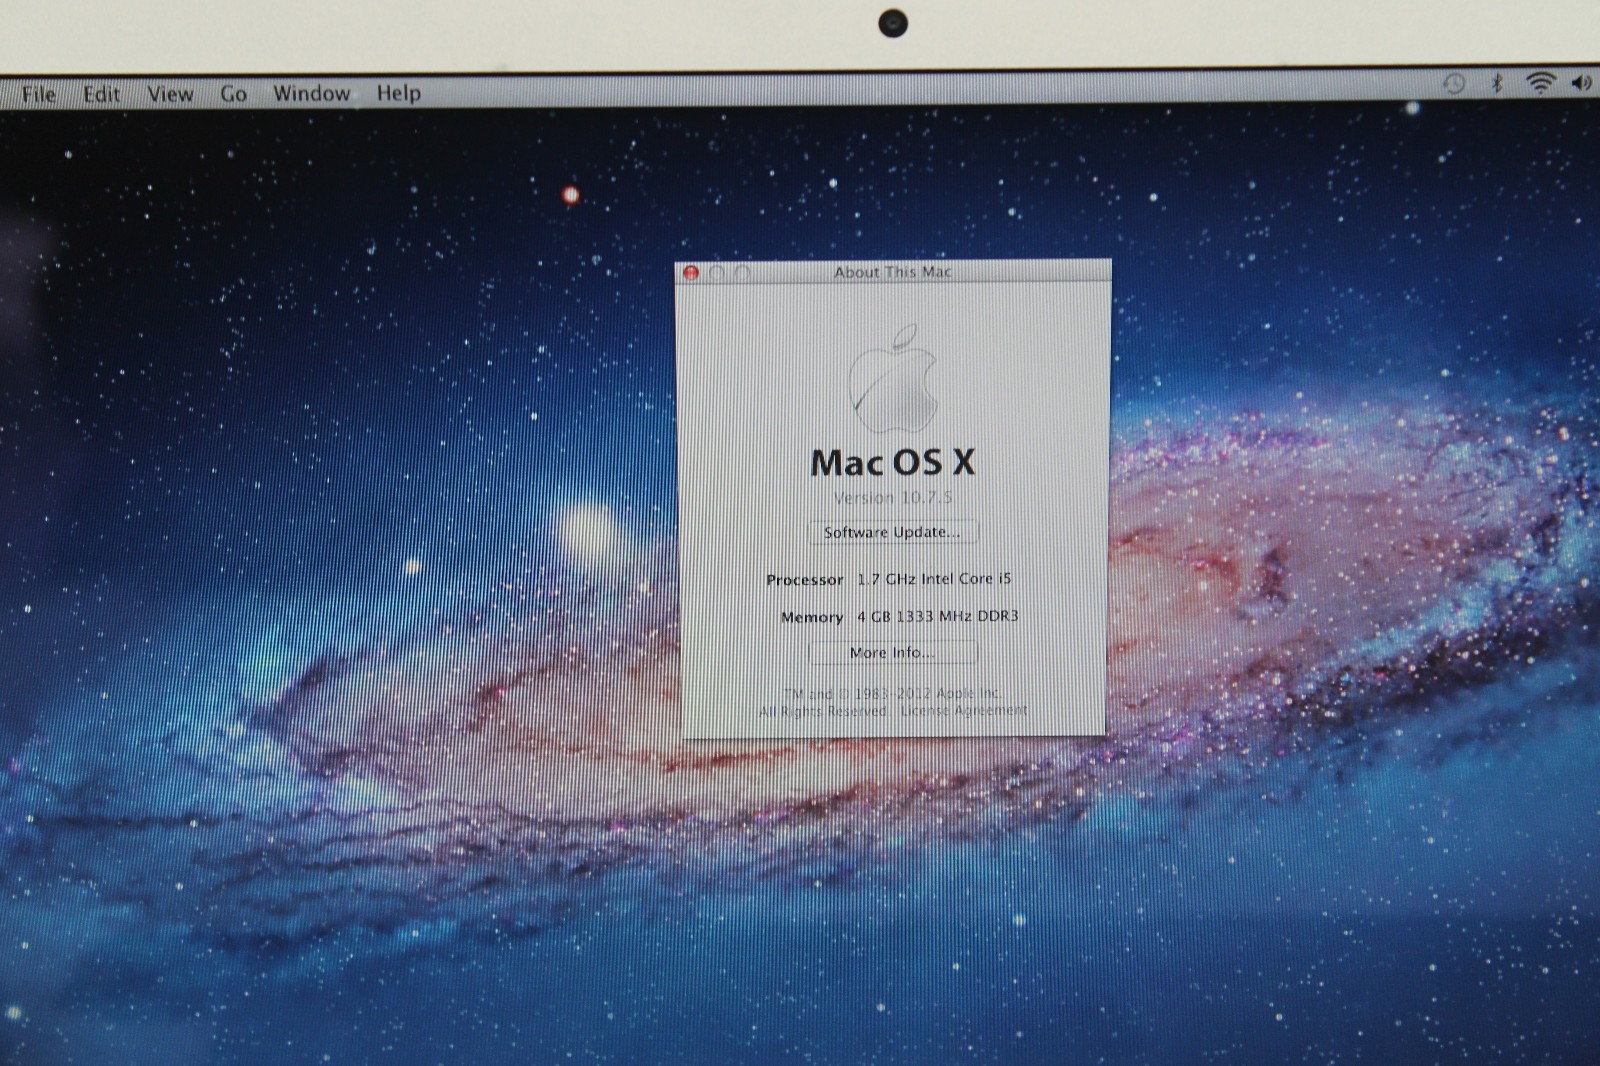The image size is (1600, 1066).
Task: Open the View menu
Action: coord(170,94)
